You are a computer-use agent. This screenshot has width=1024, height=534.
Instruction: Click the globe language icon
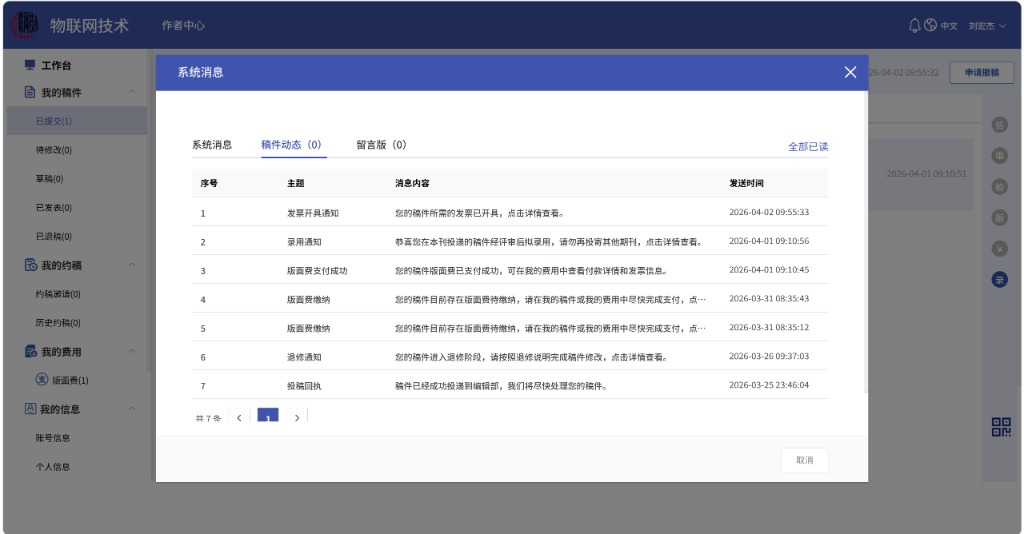tap(930, 25)
